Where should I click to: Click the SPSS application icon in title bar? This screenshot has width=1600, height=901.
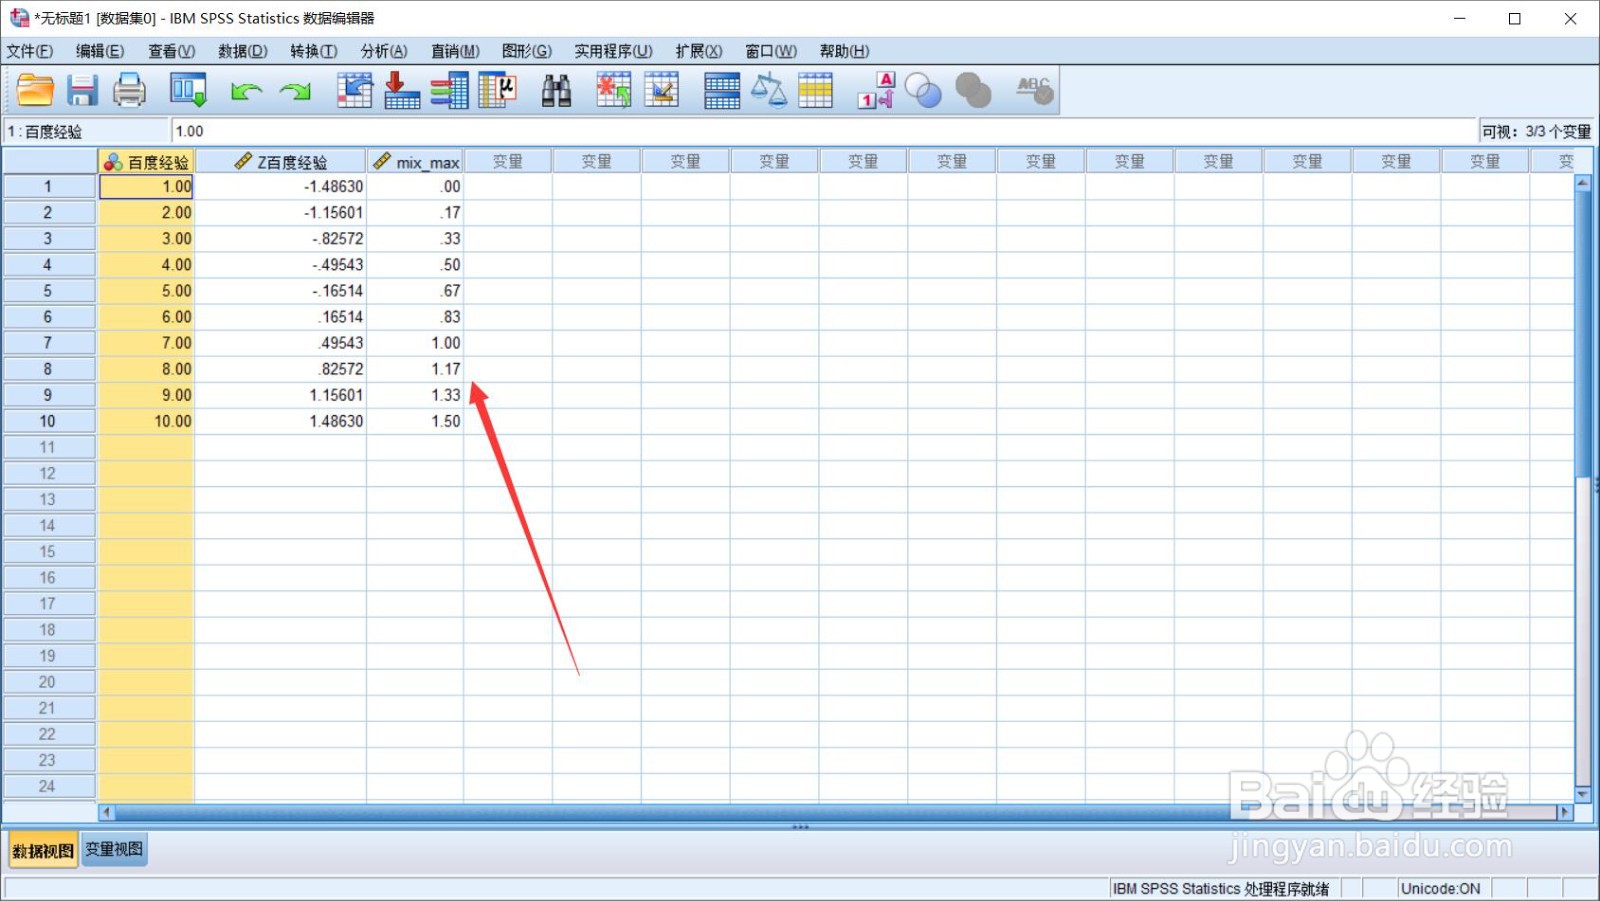[x=19, y=18]
